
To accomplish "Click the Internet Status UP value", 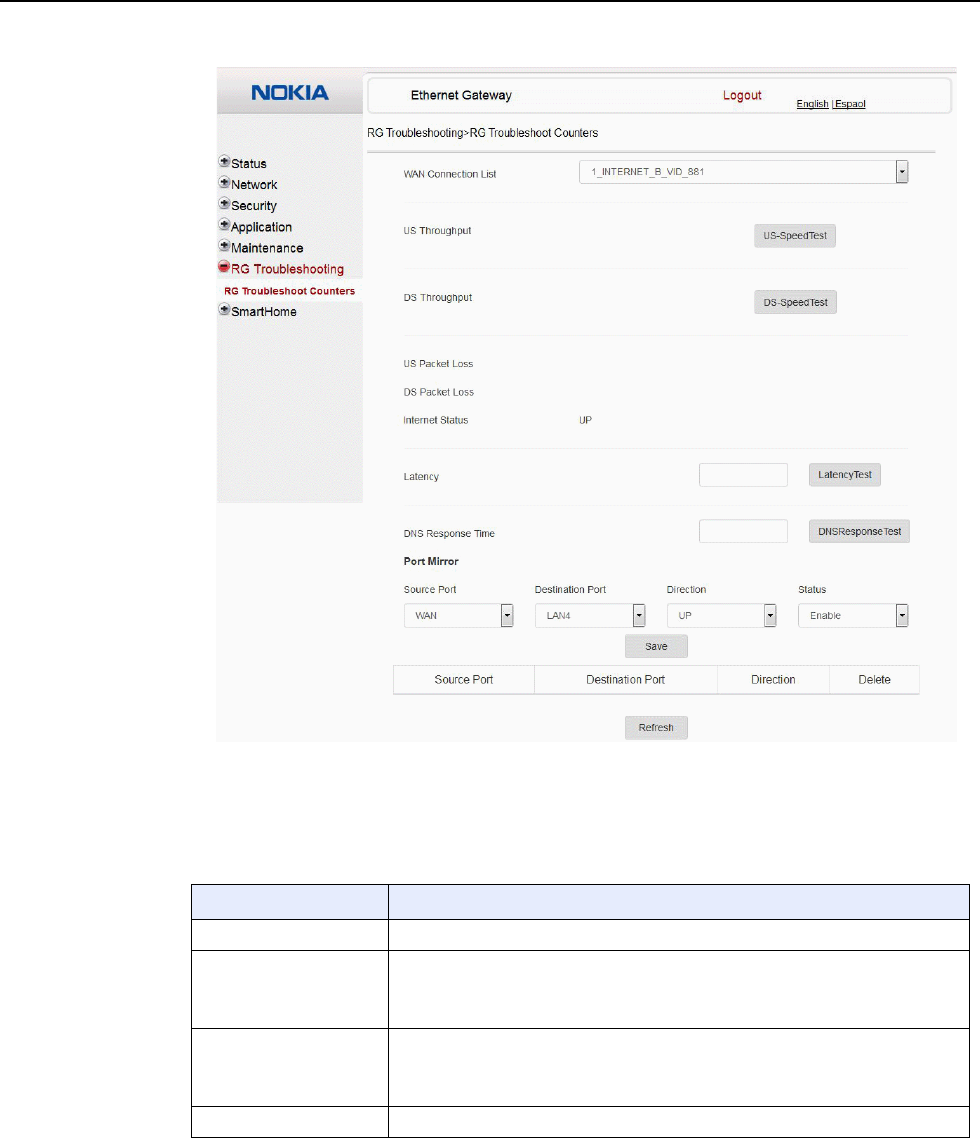I will 585,420.
